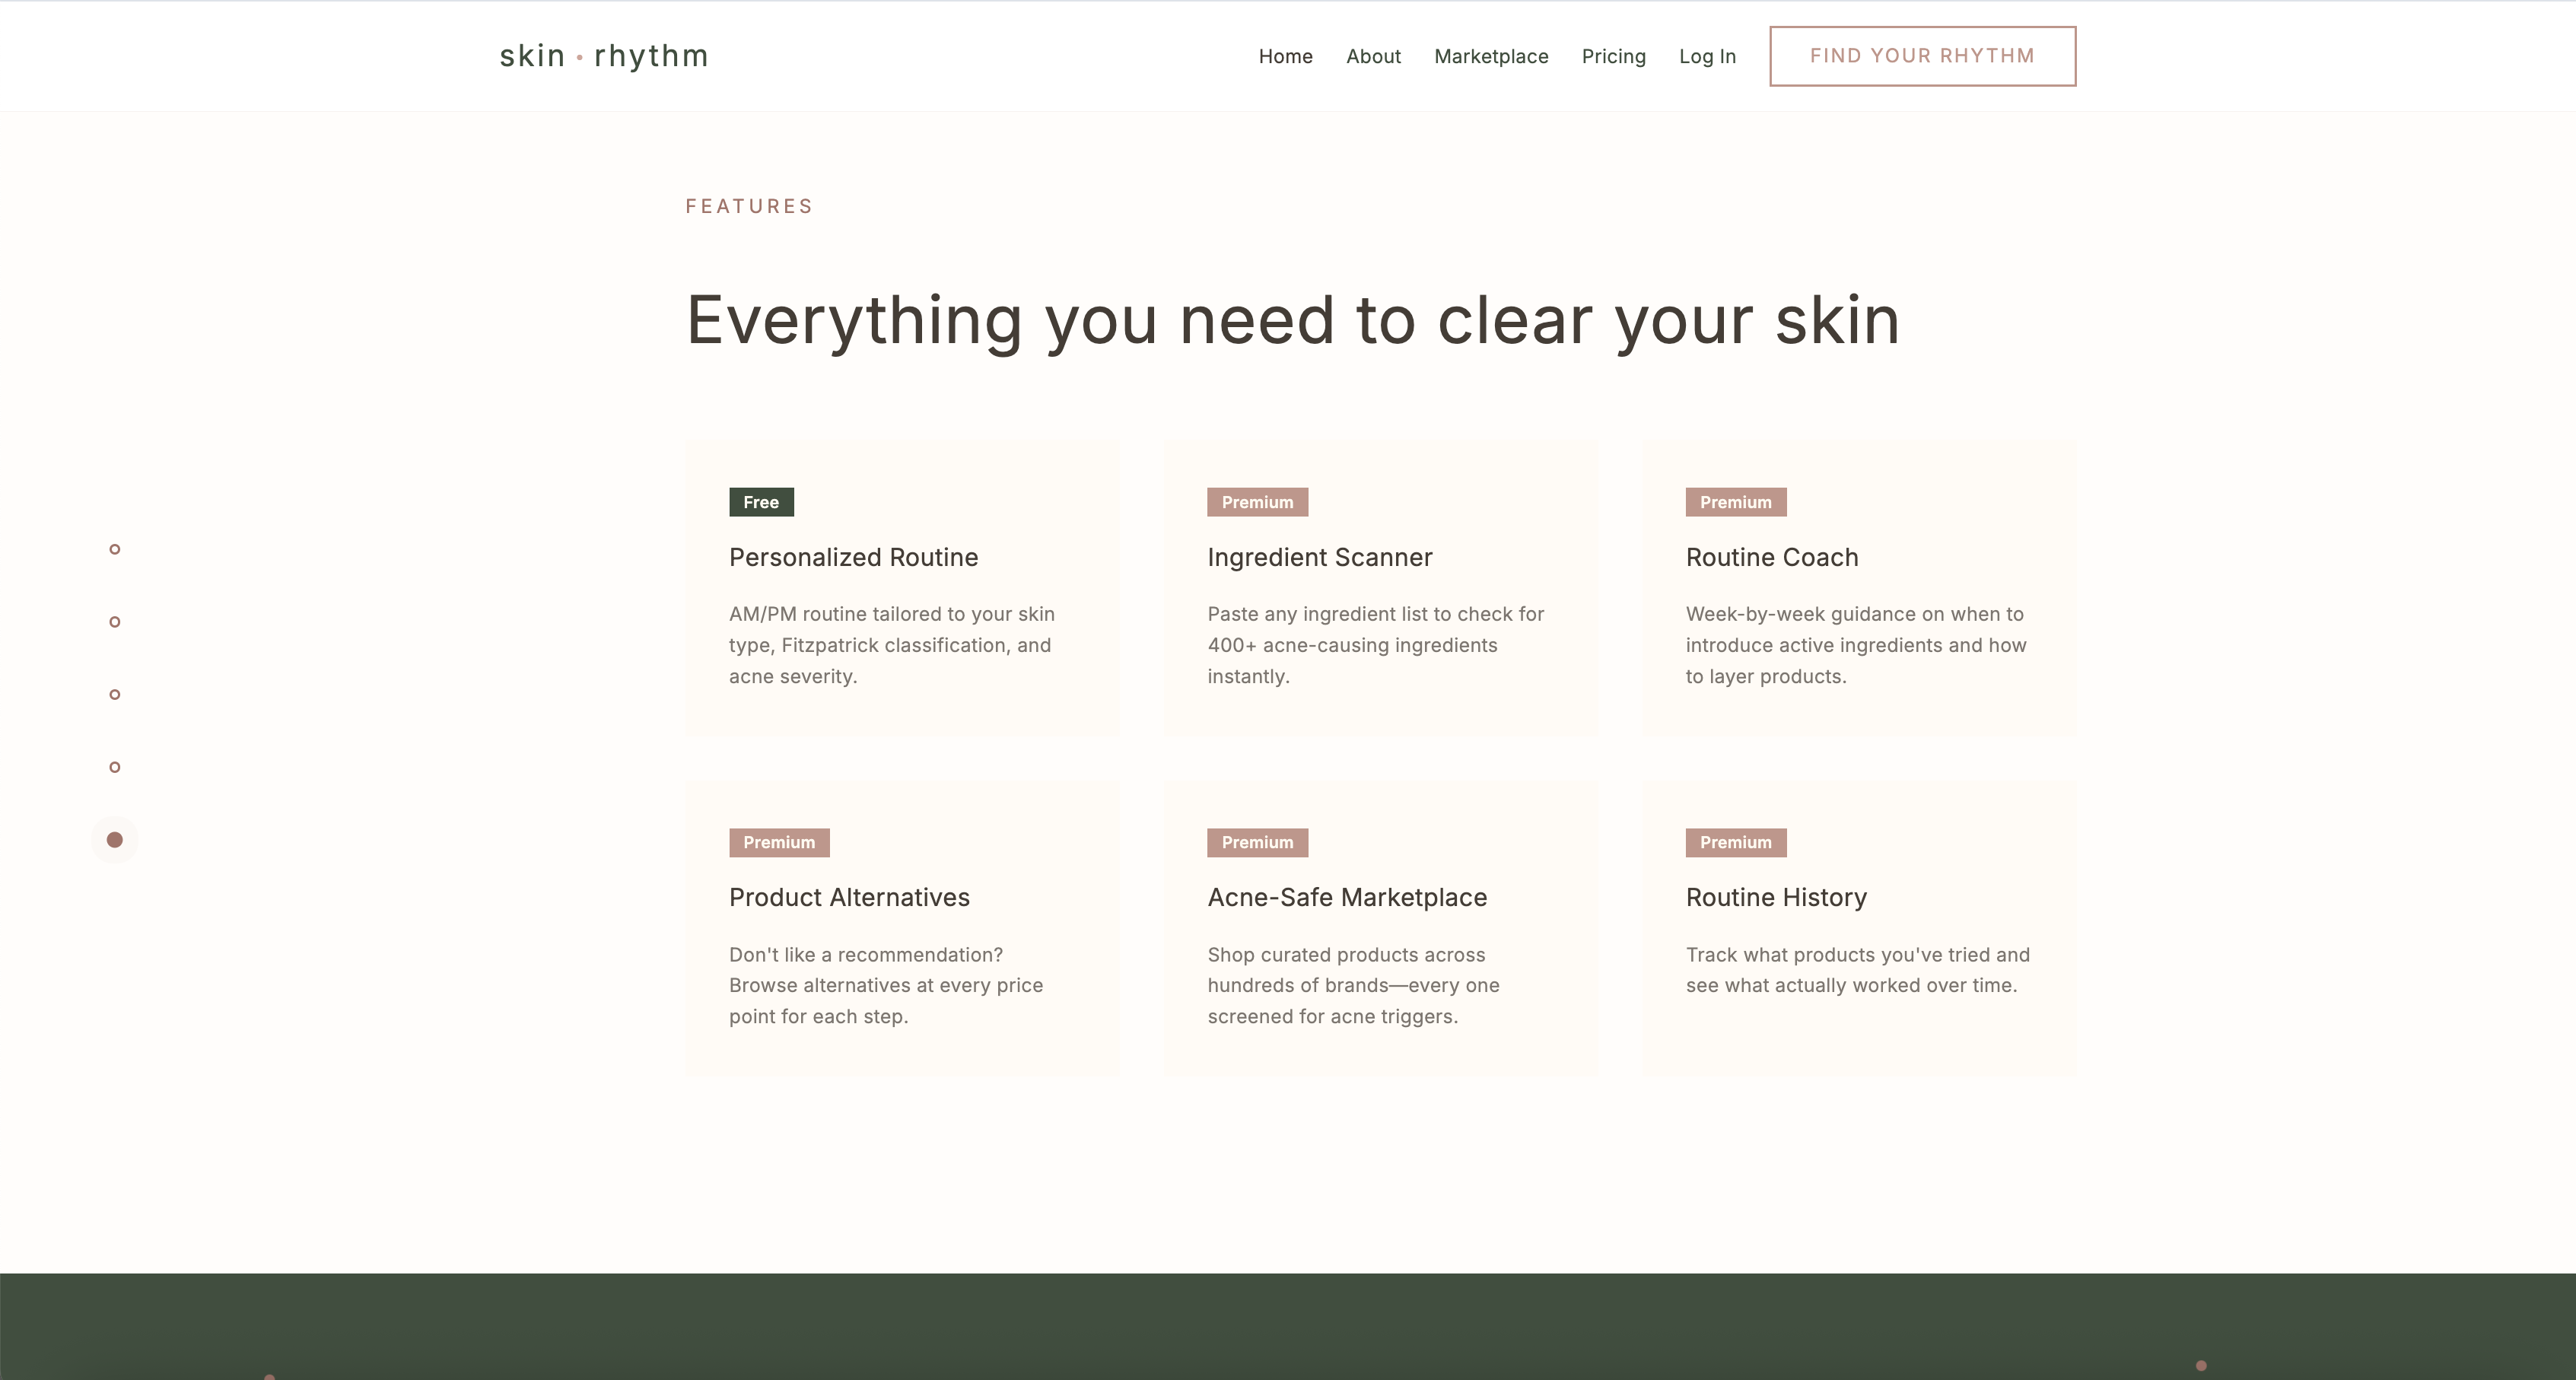Visit the Marketplace page
2576x1380 pixels.
(x=1491, y=56)
